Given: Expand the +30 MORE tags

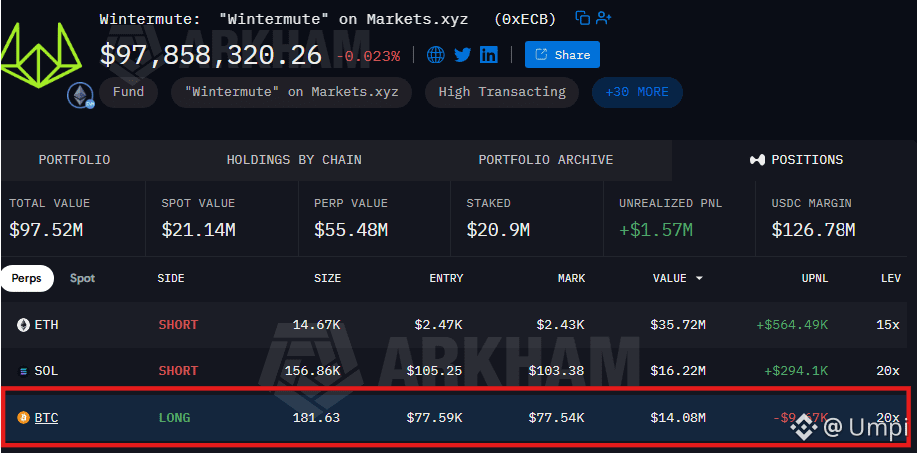Looking at the screenshot, I should (637, 92).
